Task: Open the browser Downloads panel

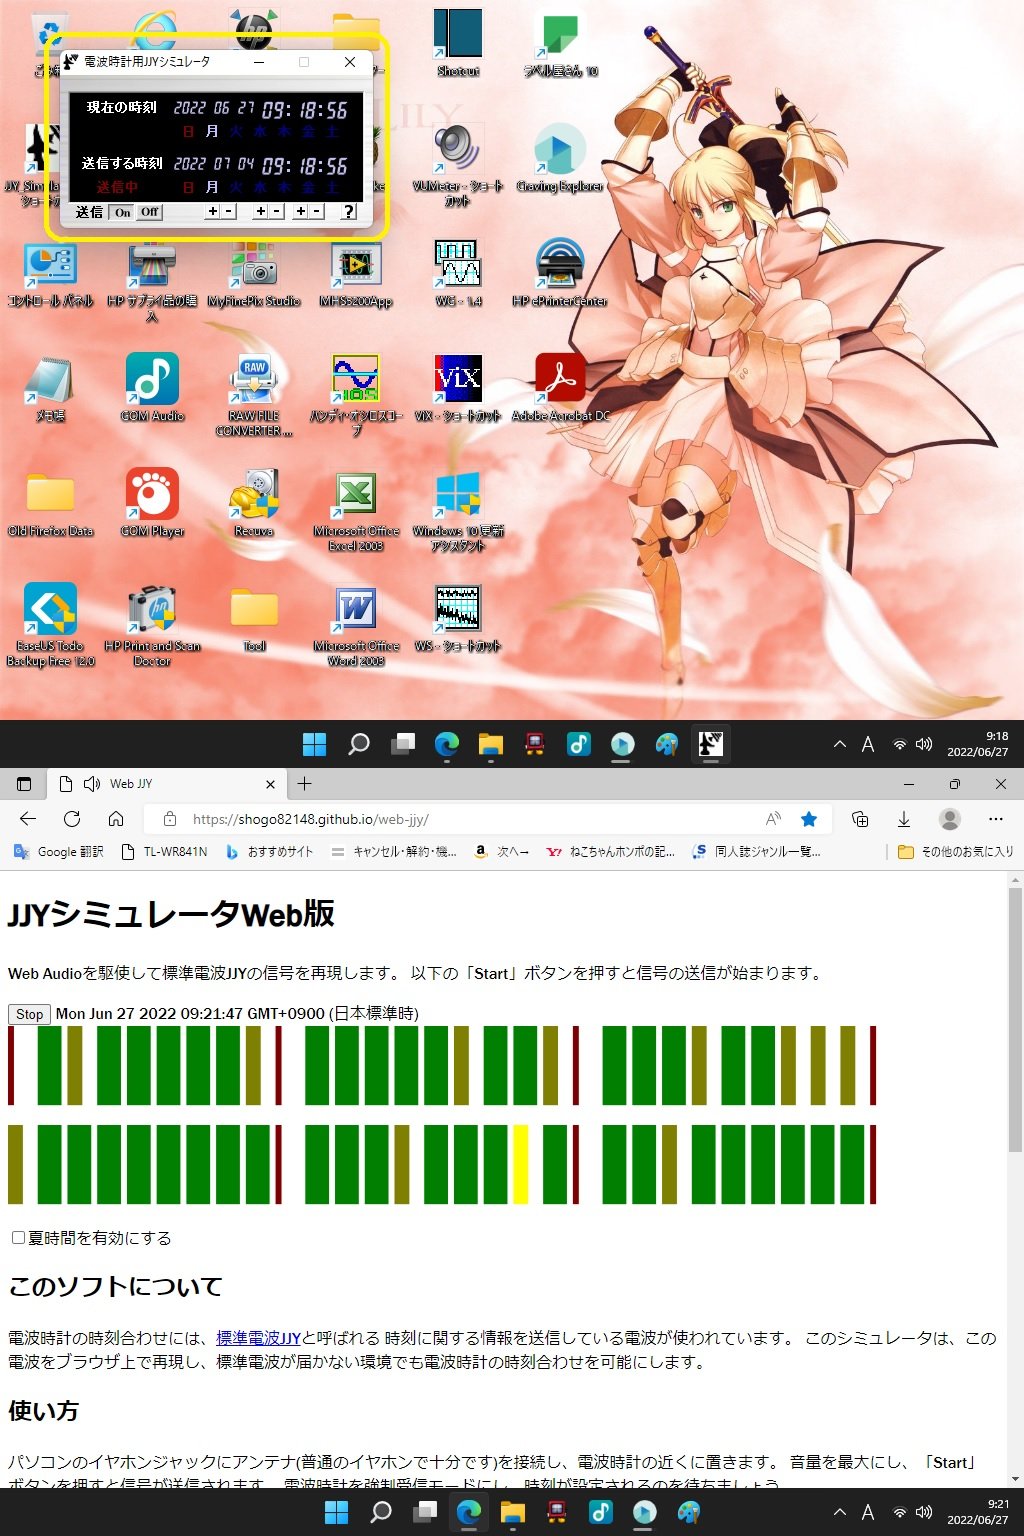Action: click(904, 819)
